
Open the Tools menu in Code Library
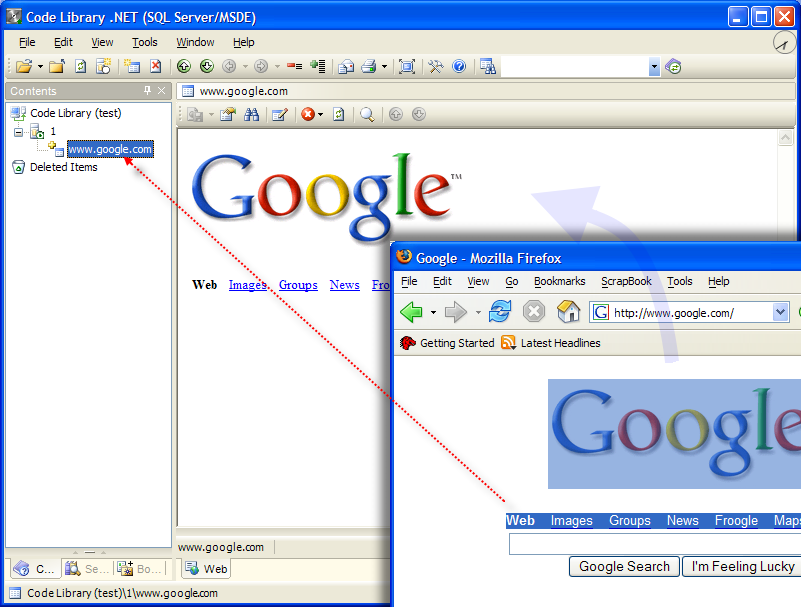(x=145, y=42)
